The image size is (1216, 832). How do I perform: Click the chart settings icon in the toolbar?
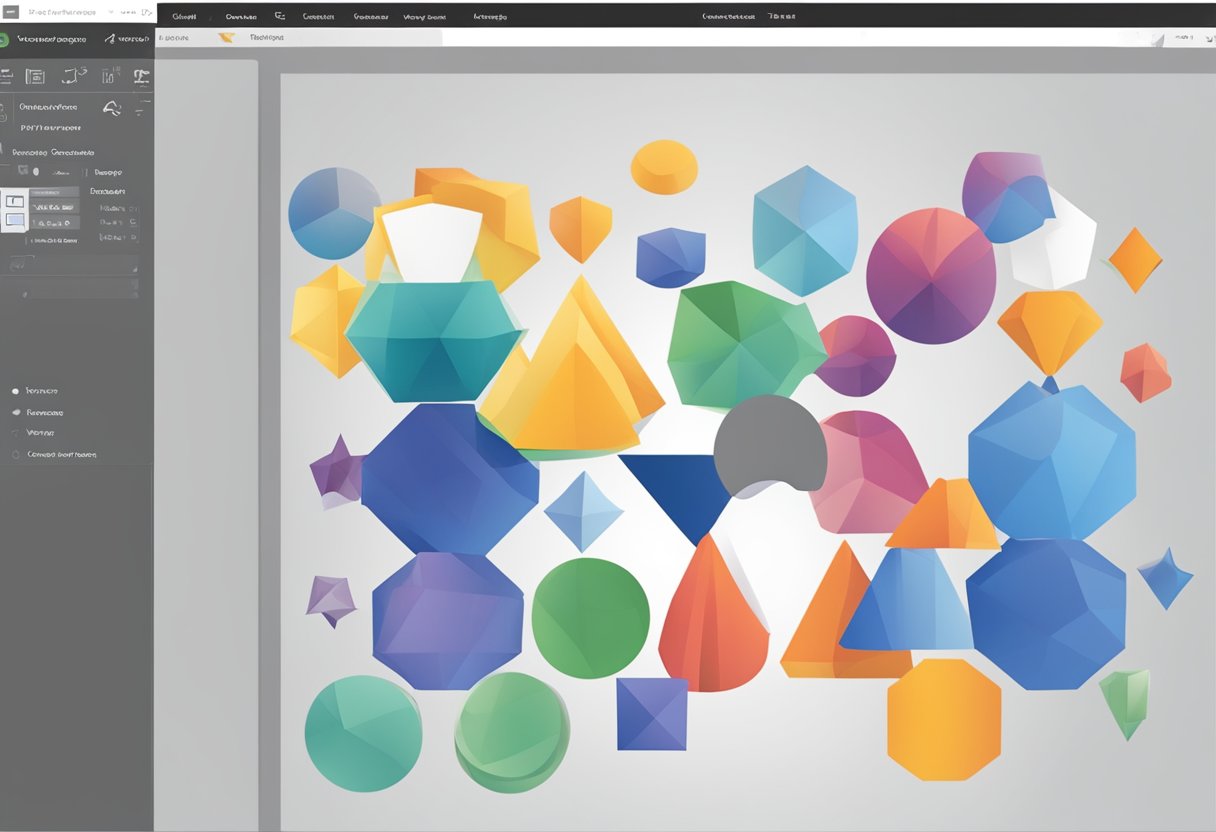108,75
